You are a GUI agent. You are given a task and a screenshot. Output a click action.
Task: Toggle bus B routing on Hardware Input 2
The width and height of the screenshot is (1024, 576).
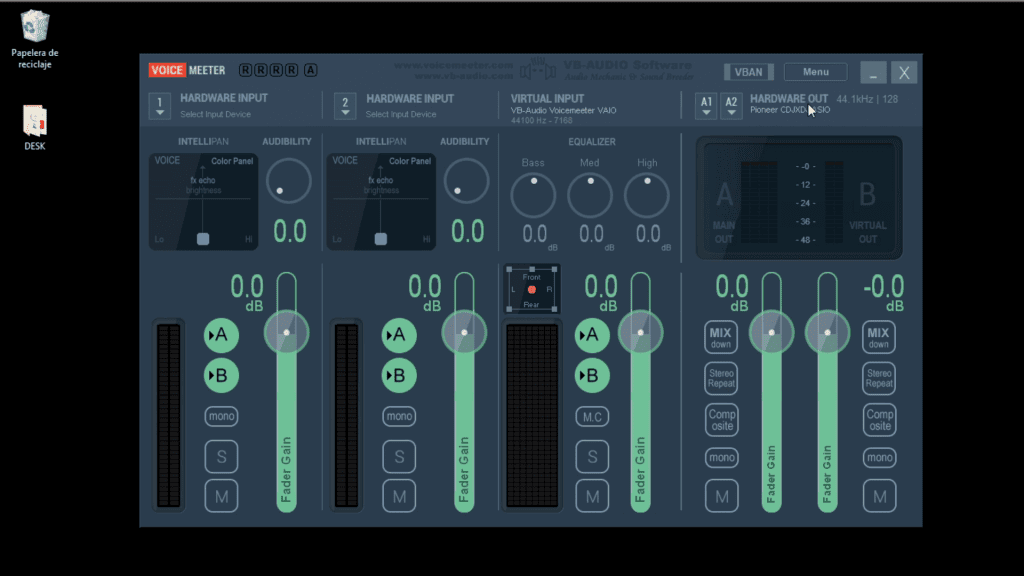(x=398, y=376)
